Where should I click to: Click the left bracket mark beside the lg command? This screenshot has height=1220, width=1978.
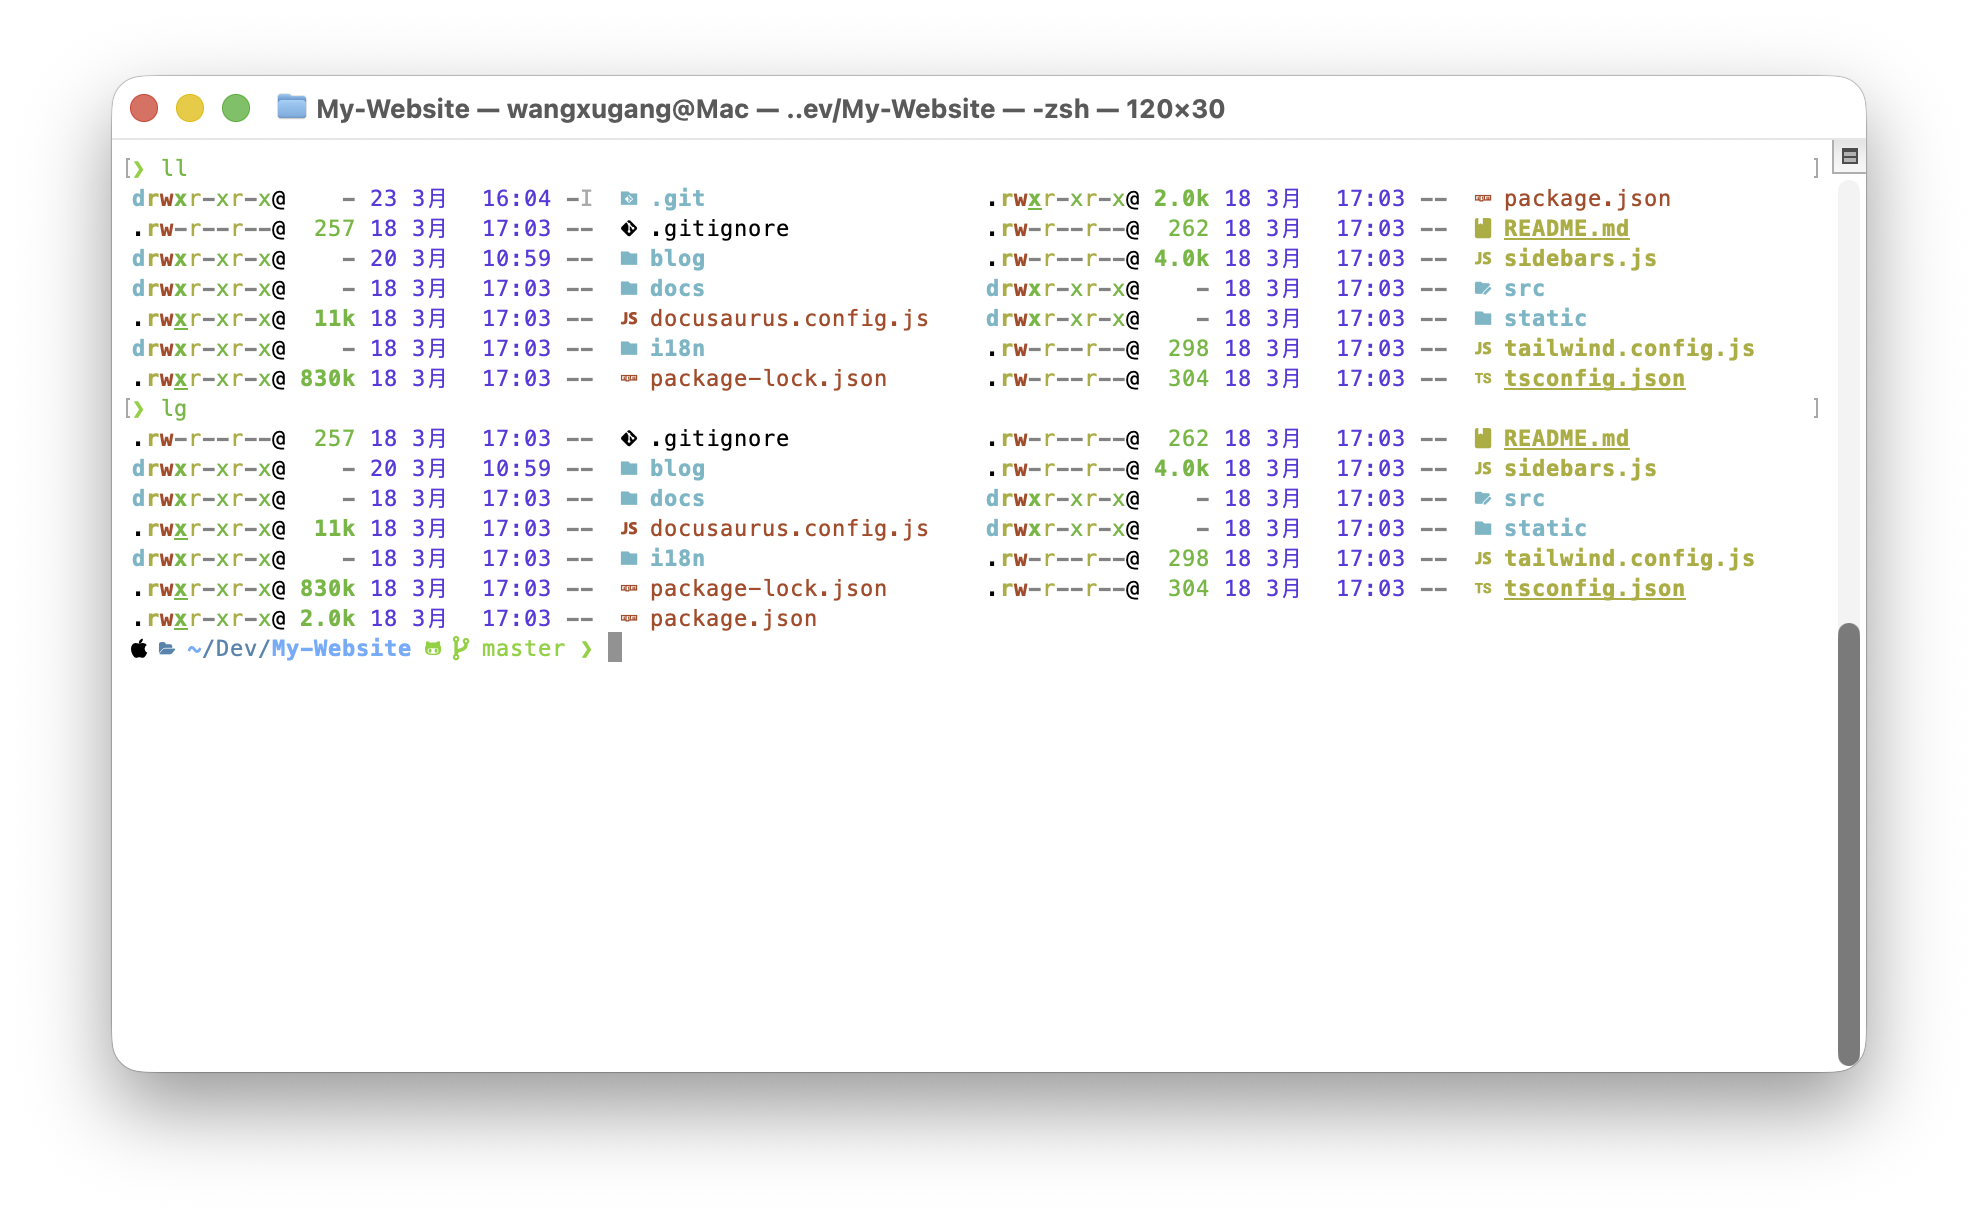(x=128, y=408)
